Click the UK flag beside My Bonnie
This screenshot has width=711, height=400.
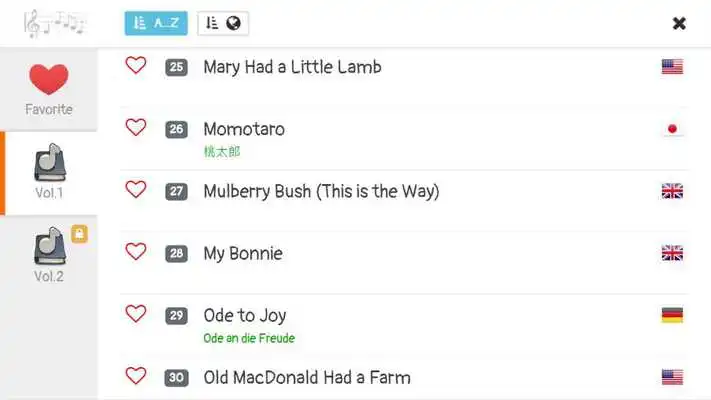[x=672, y=253]
